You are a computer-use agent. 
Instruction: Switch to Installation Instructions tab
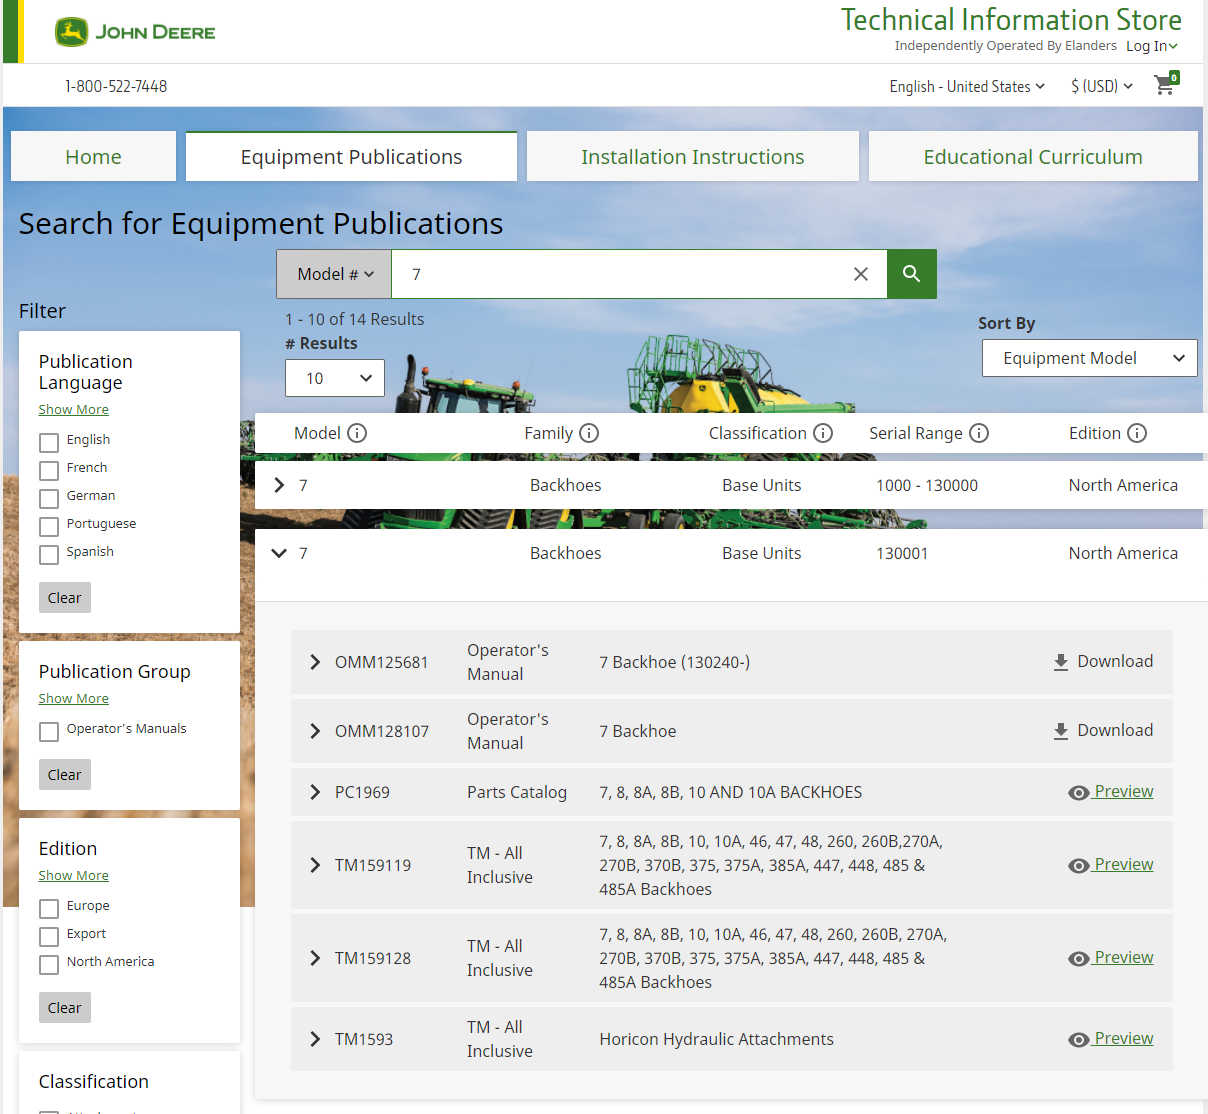[693, 157]
